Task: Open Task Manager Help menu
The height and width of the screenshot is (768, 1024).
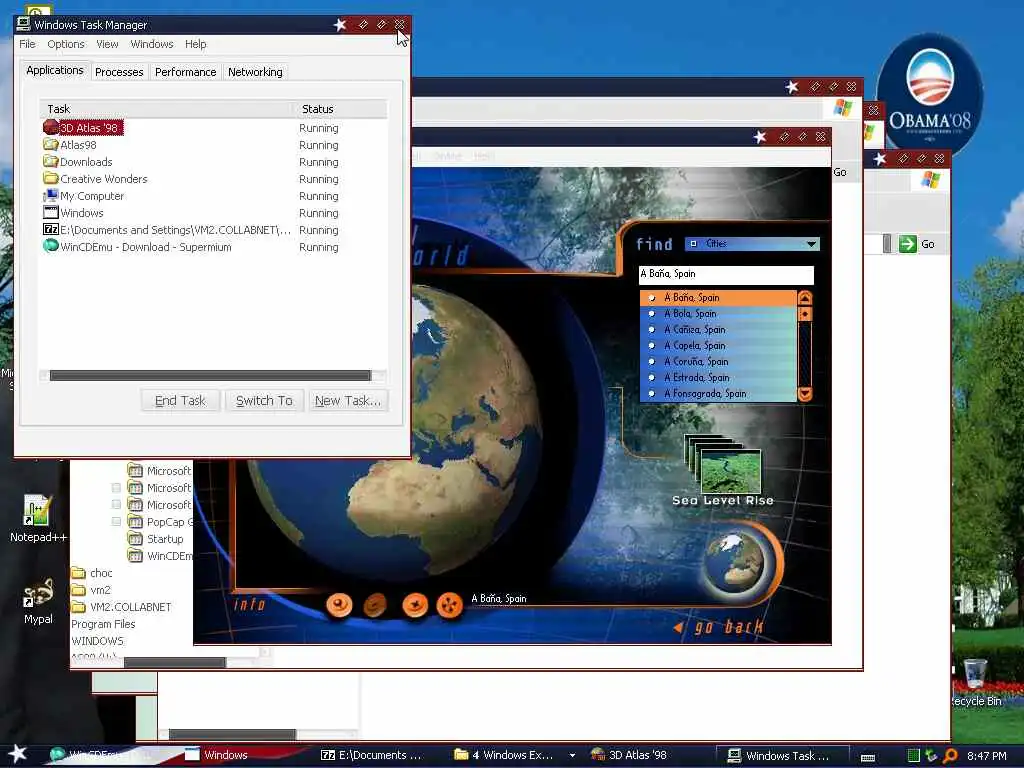Action: pyautogui.click(x=195, y=44)
